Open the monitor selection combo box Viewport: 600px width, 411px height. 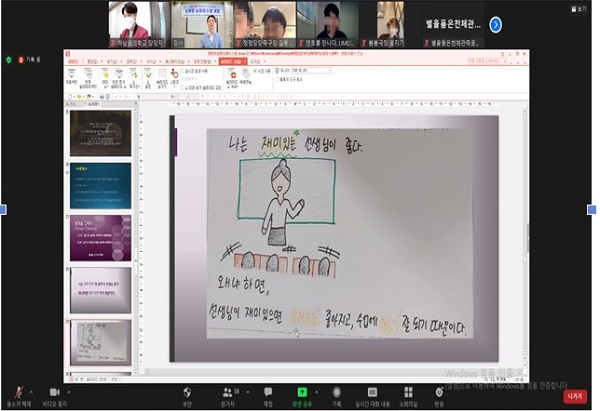click(x=311, y=71)
